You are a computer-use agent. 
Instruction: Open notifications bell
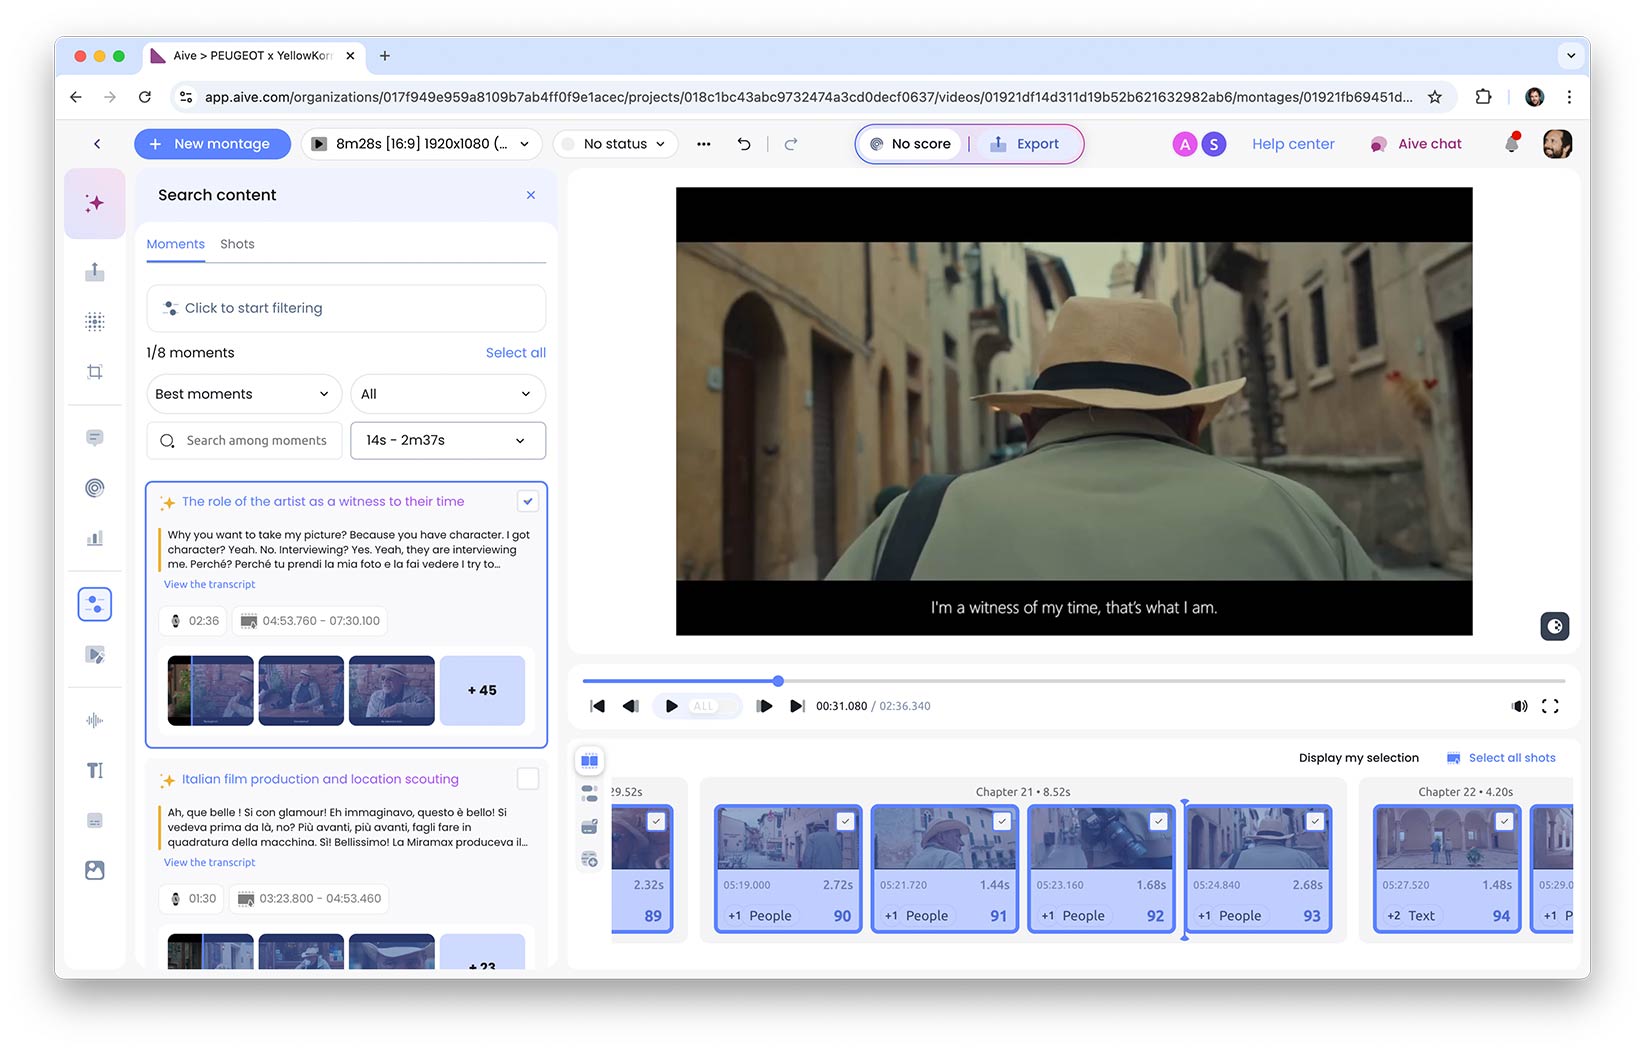pos(1512,144)
